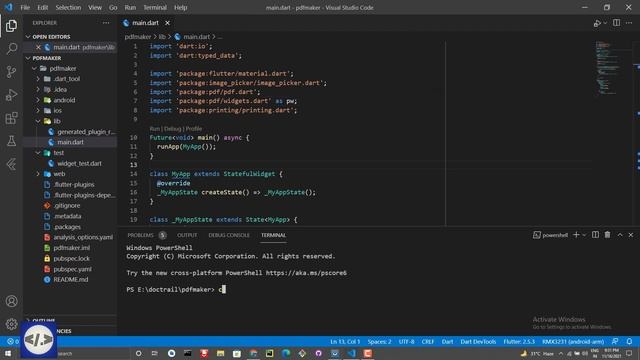Open Task View from the taskbar

click(154, 353)
